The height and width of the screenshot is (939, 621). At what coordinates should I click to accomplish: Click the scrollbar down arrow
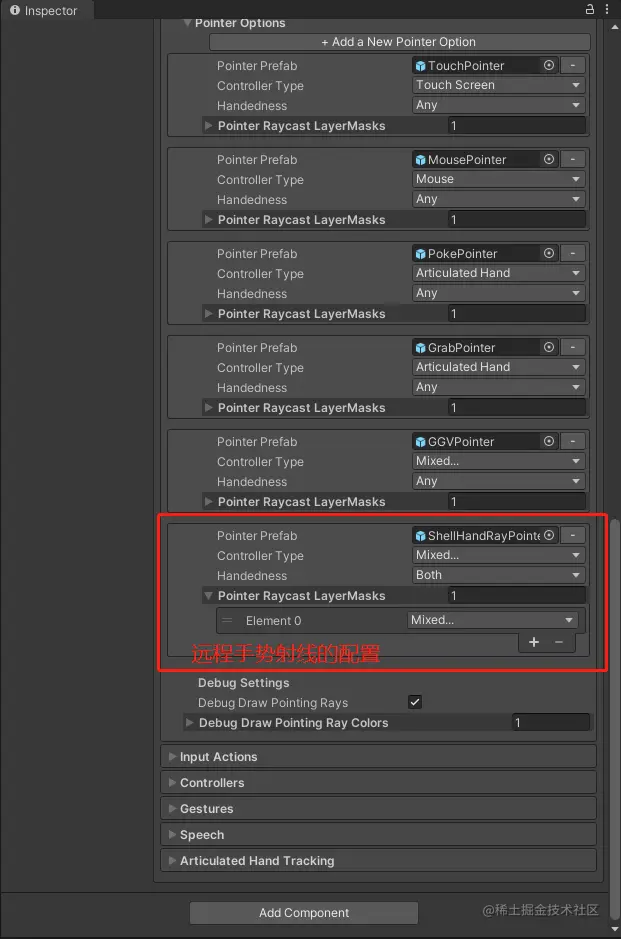(615, 929)
